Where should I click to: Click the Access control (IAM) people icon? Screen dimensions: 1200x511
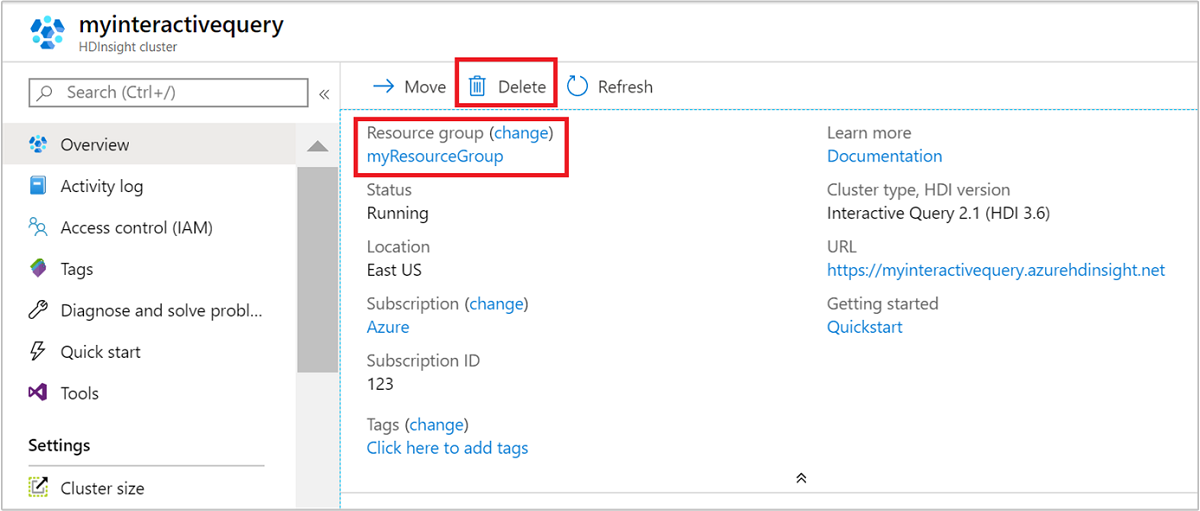tap(39, 228)
